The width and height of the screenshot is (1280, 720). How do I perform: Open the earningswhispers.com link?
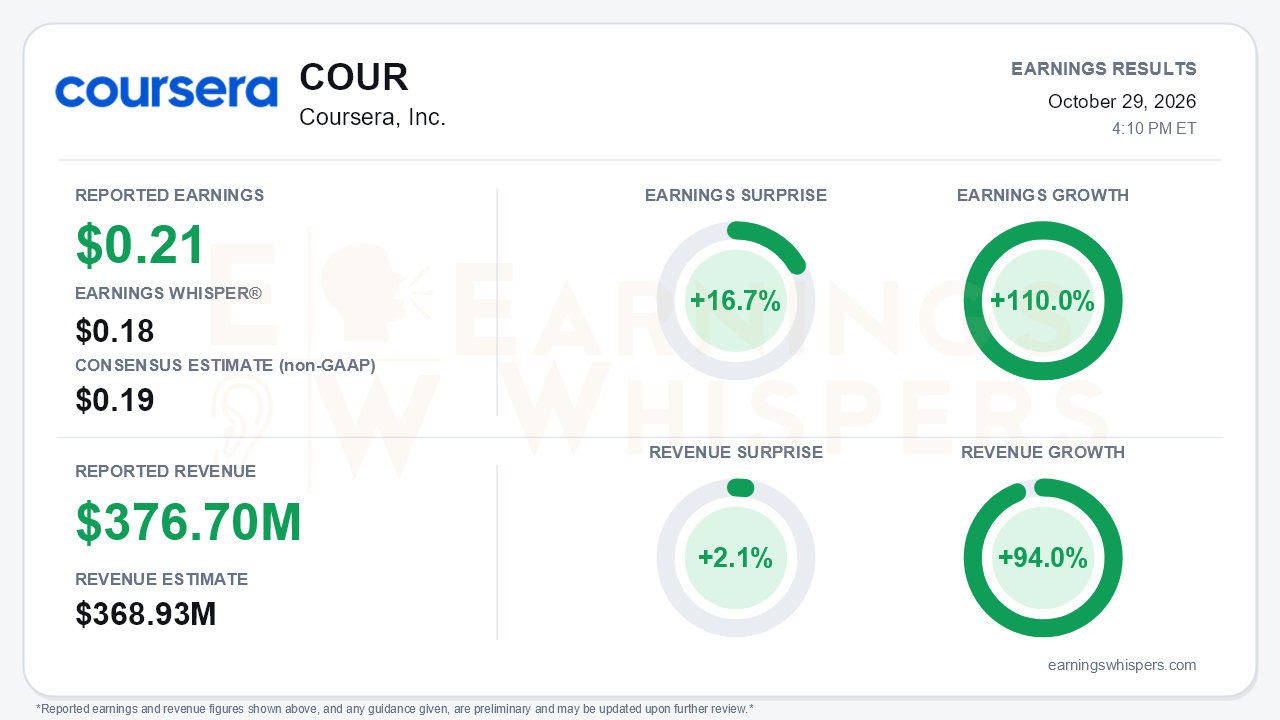(1122, 665)
